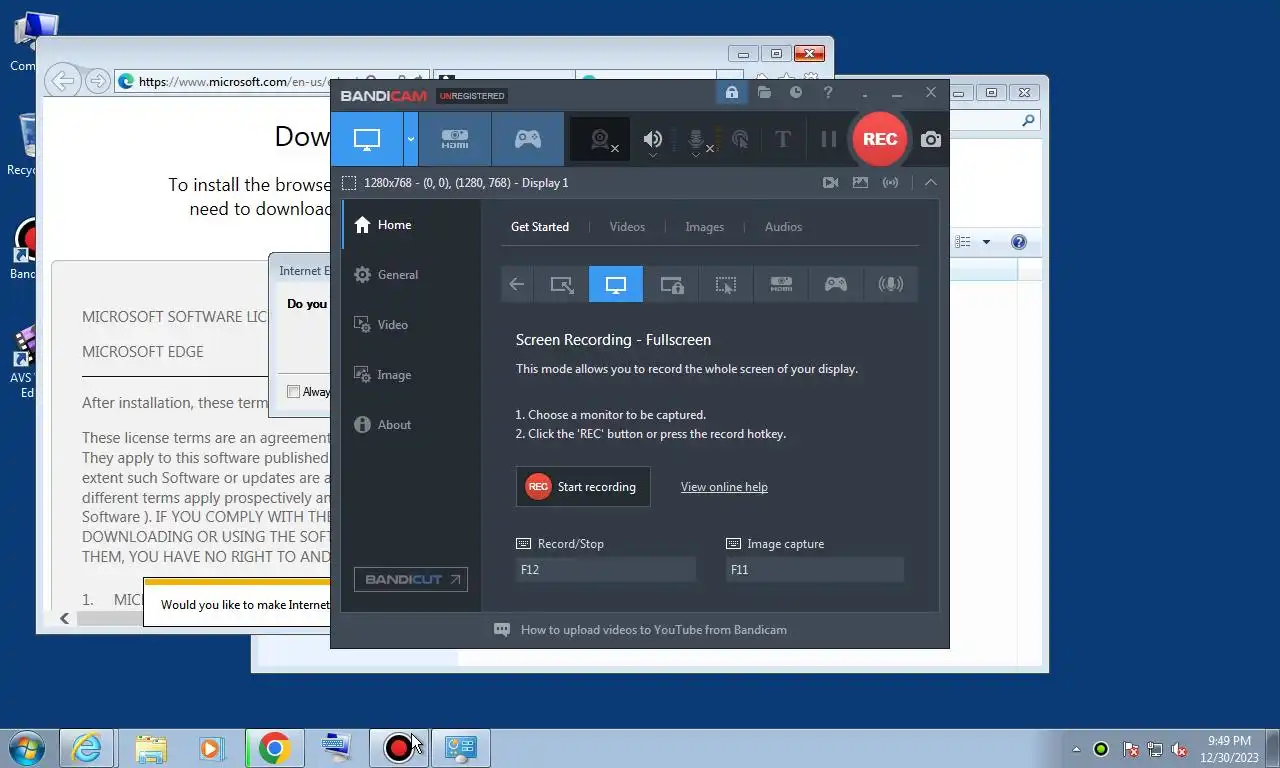Open File Explorer from the taskbar

(151, 748)
